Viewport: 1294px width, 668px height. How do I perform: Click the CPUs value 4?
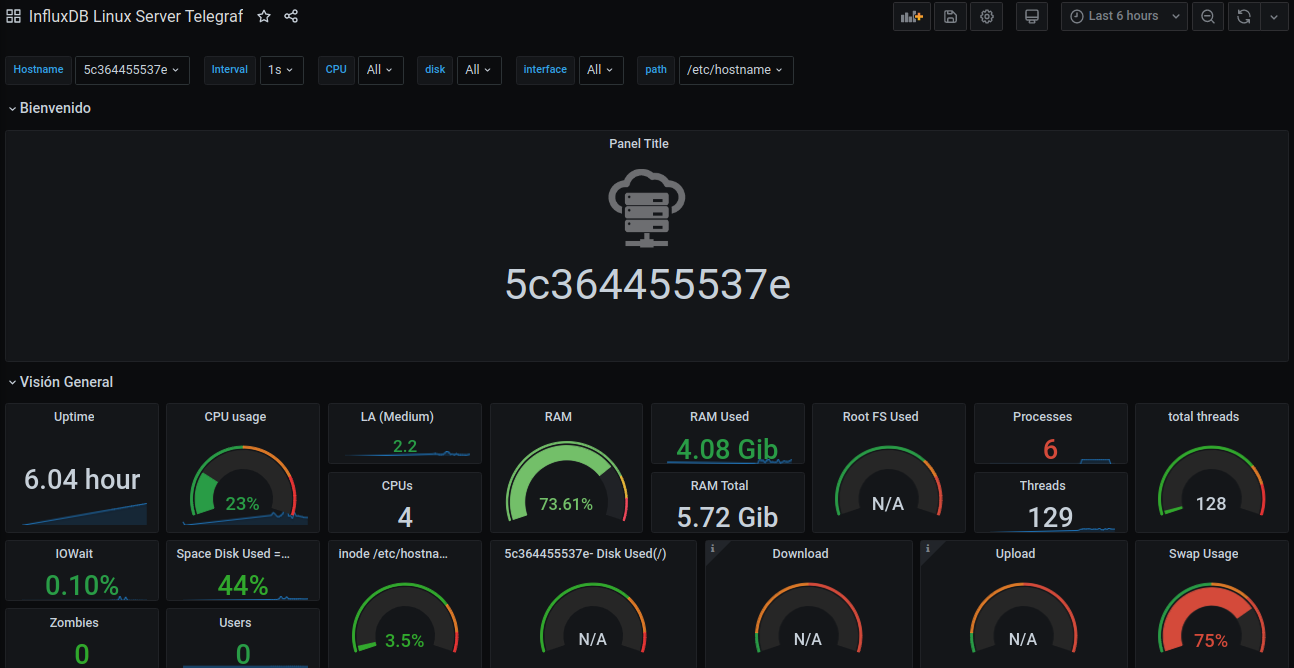tap(405, 517)
